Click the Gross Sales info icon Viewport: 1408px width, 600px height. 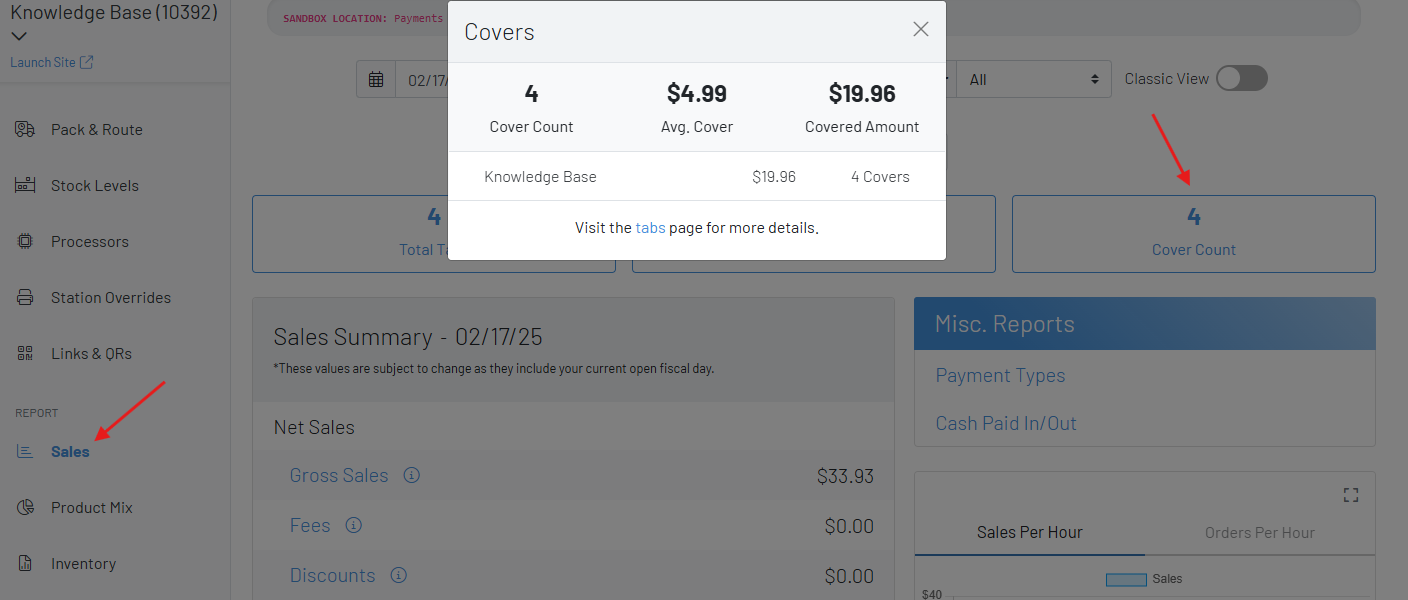pos(411,476)
